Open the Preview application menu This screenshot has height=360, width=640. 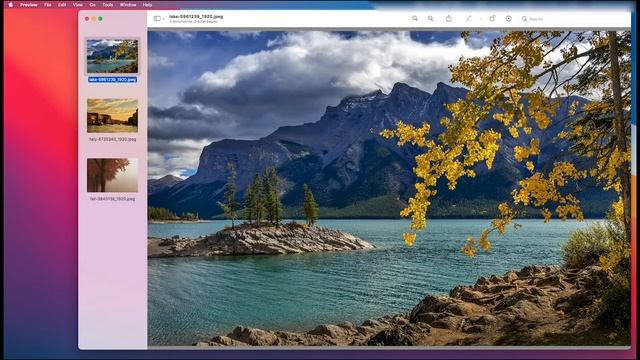29,5
